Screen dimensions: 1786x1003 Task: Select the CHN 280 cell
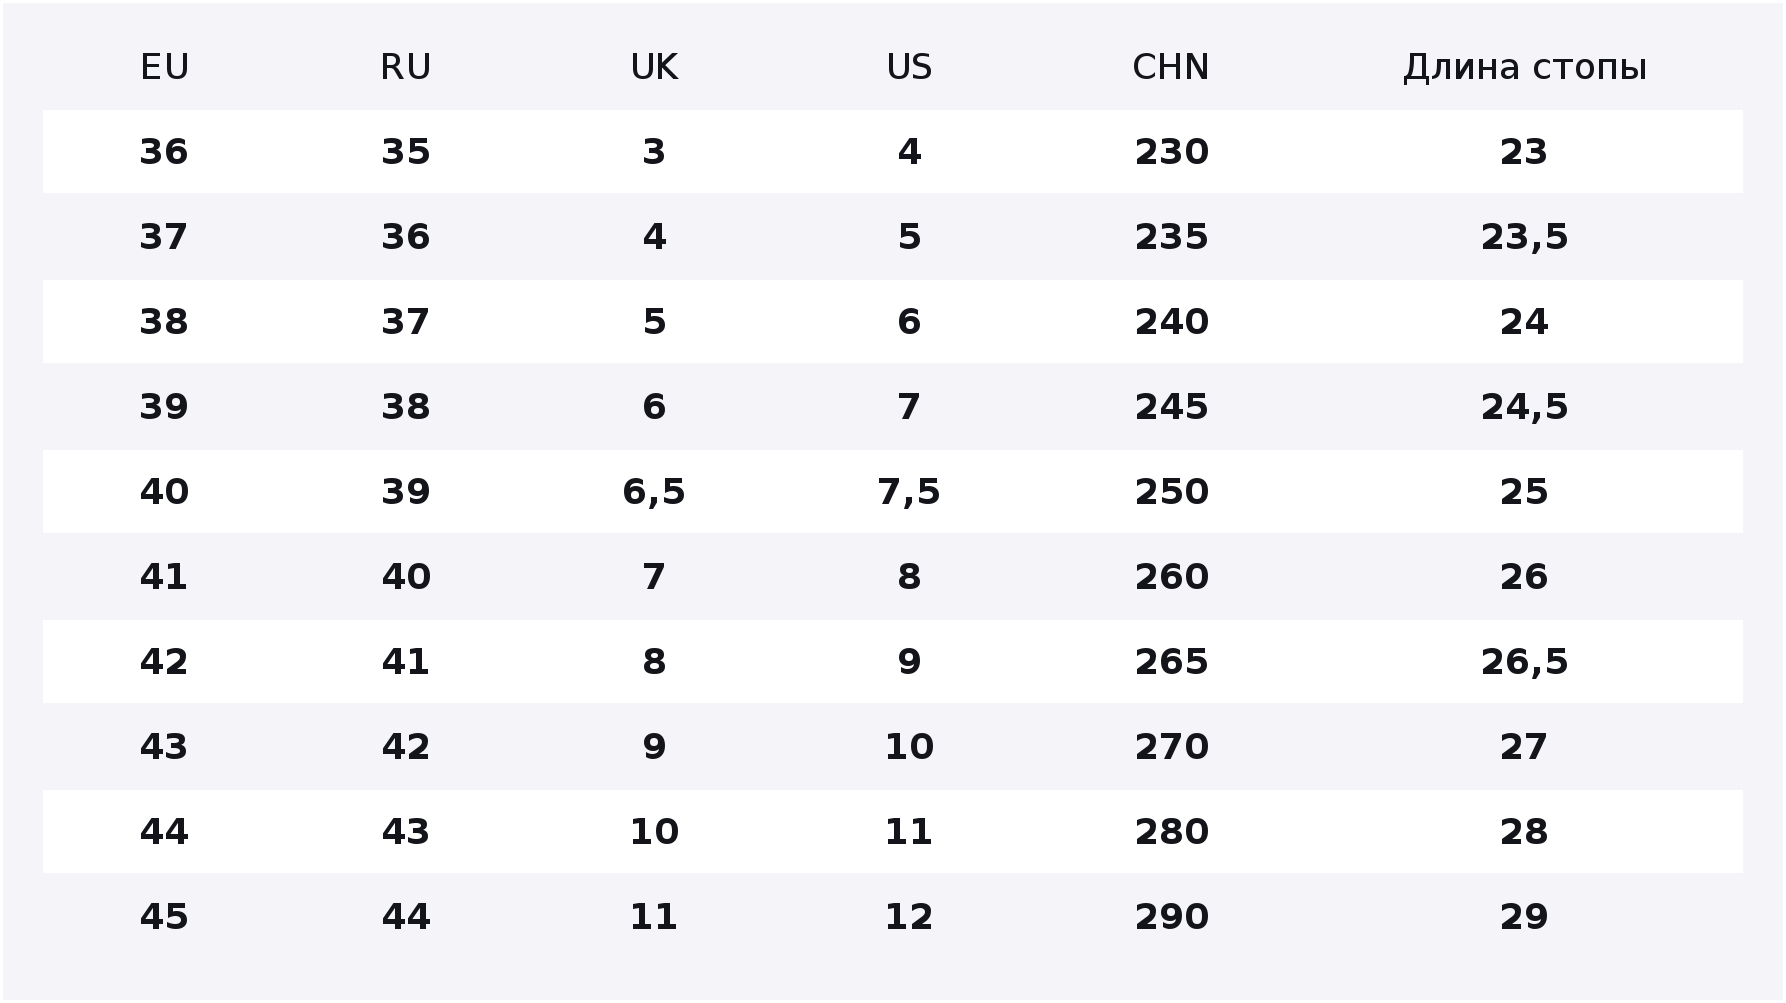click(x=1171, y=832)
